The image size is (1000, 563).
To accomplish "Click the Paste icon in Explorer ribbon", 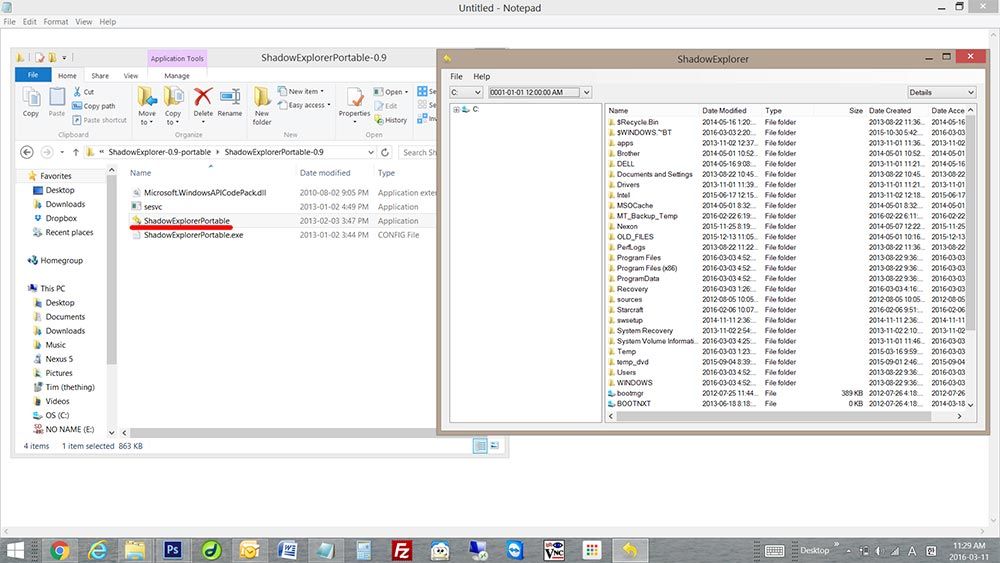I will (57, 102).
